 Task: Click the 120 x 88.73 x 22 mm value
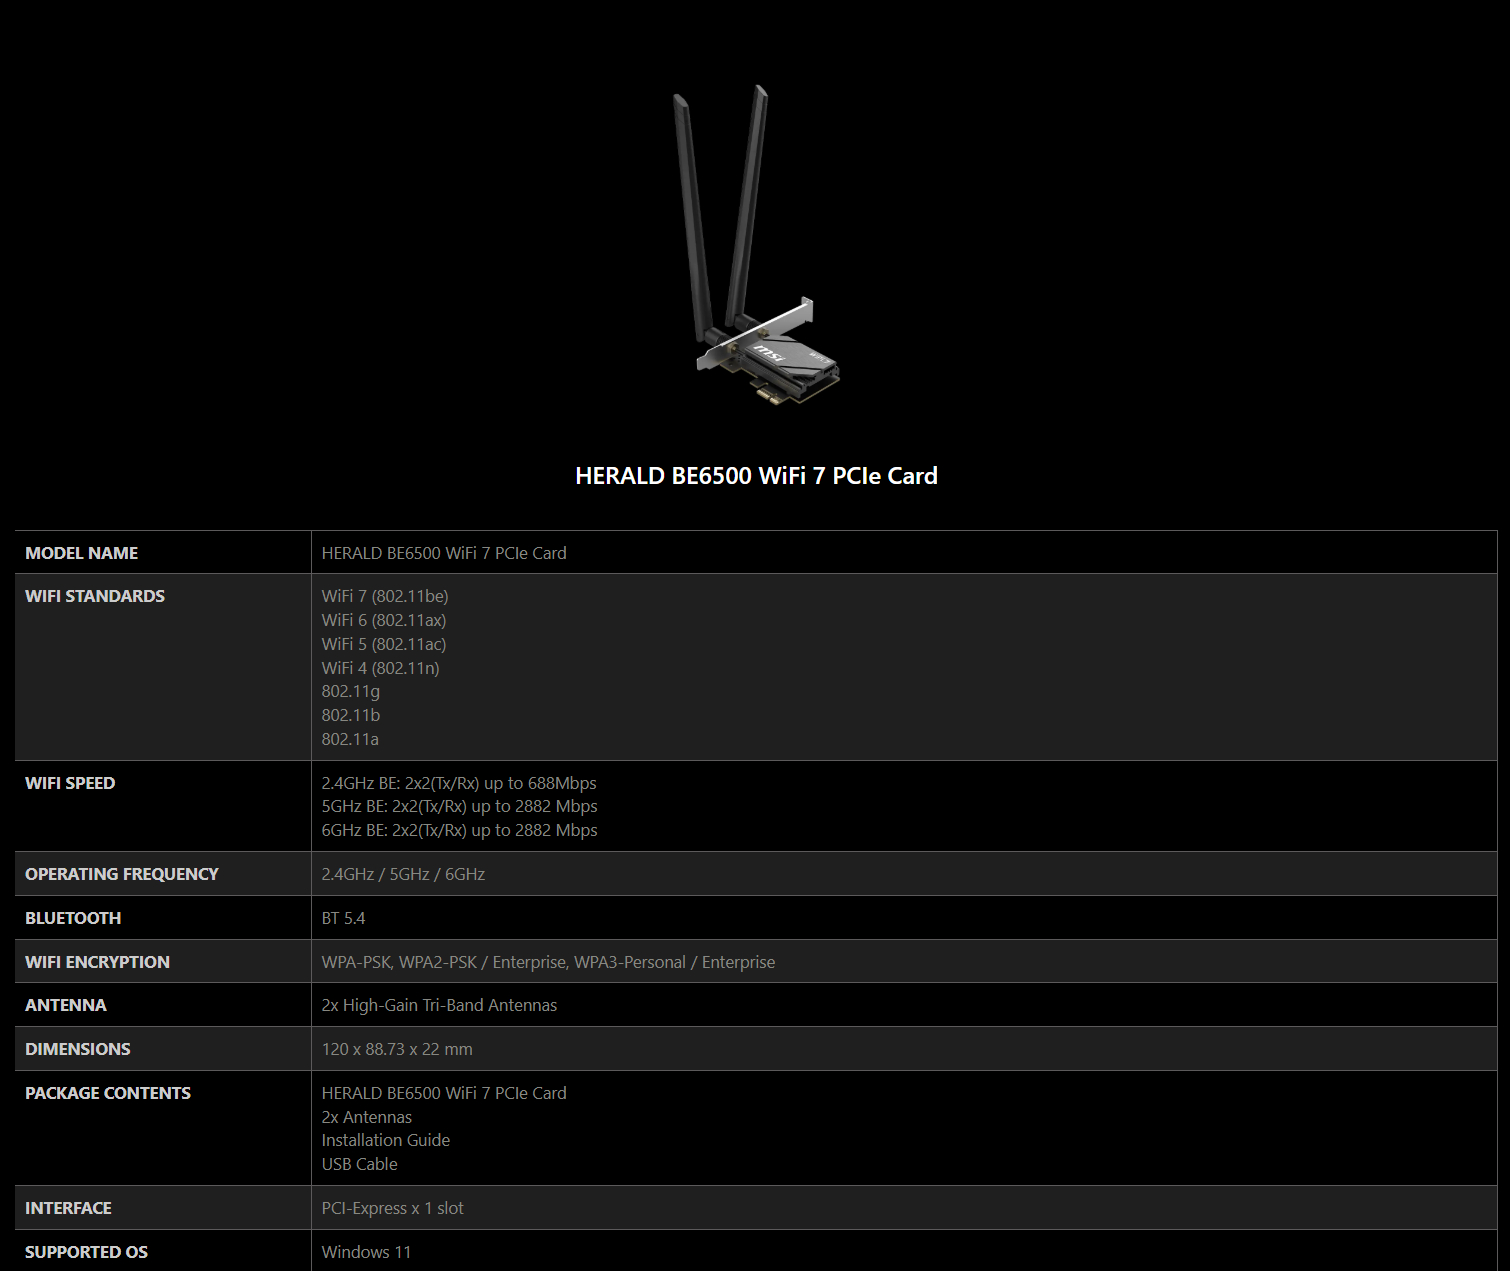tap(397, 1049)
